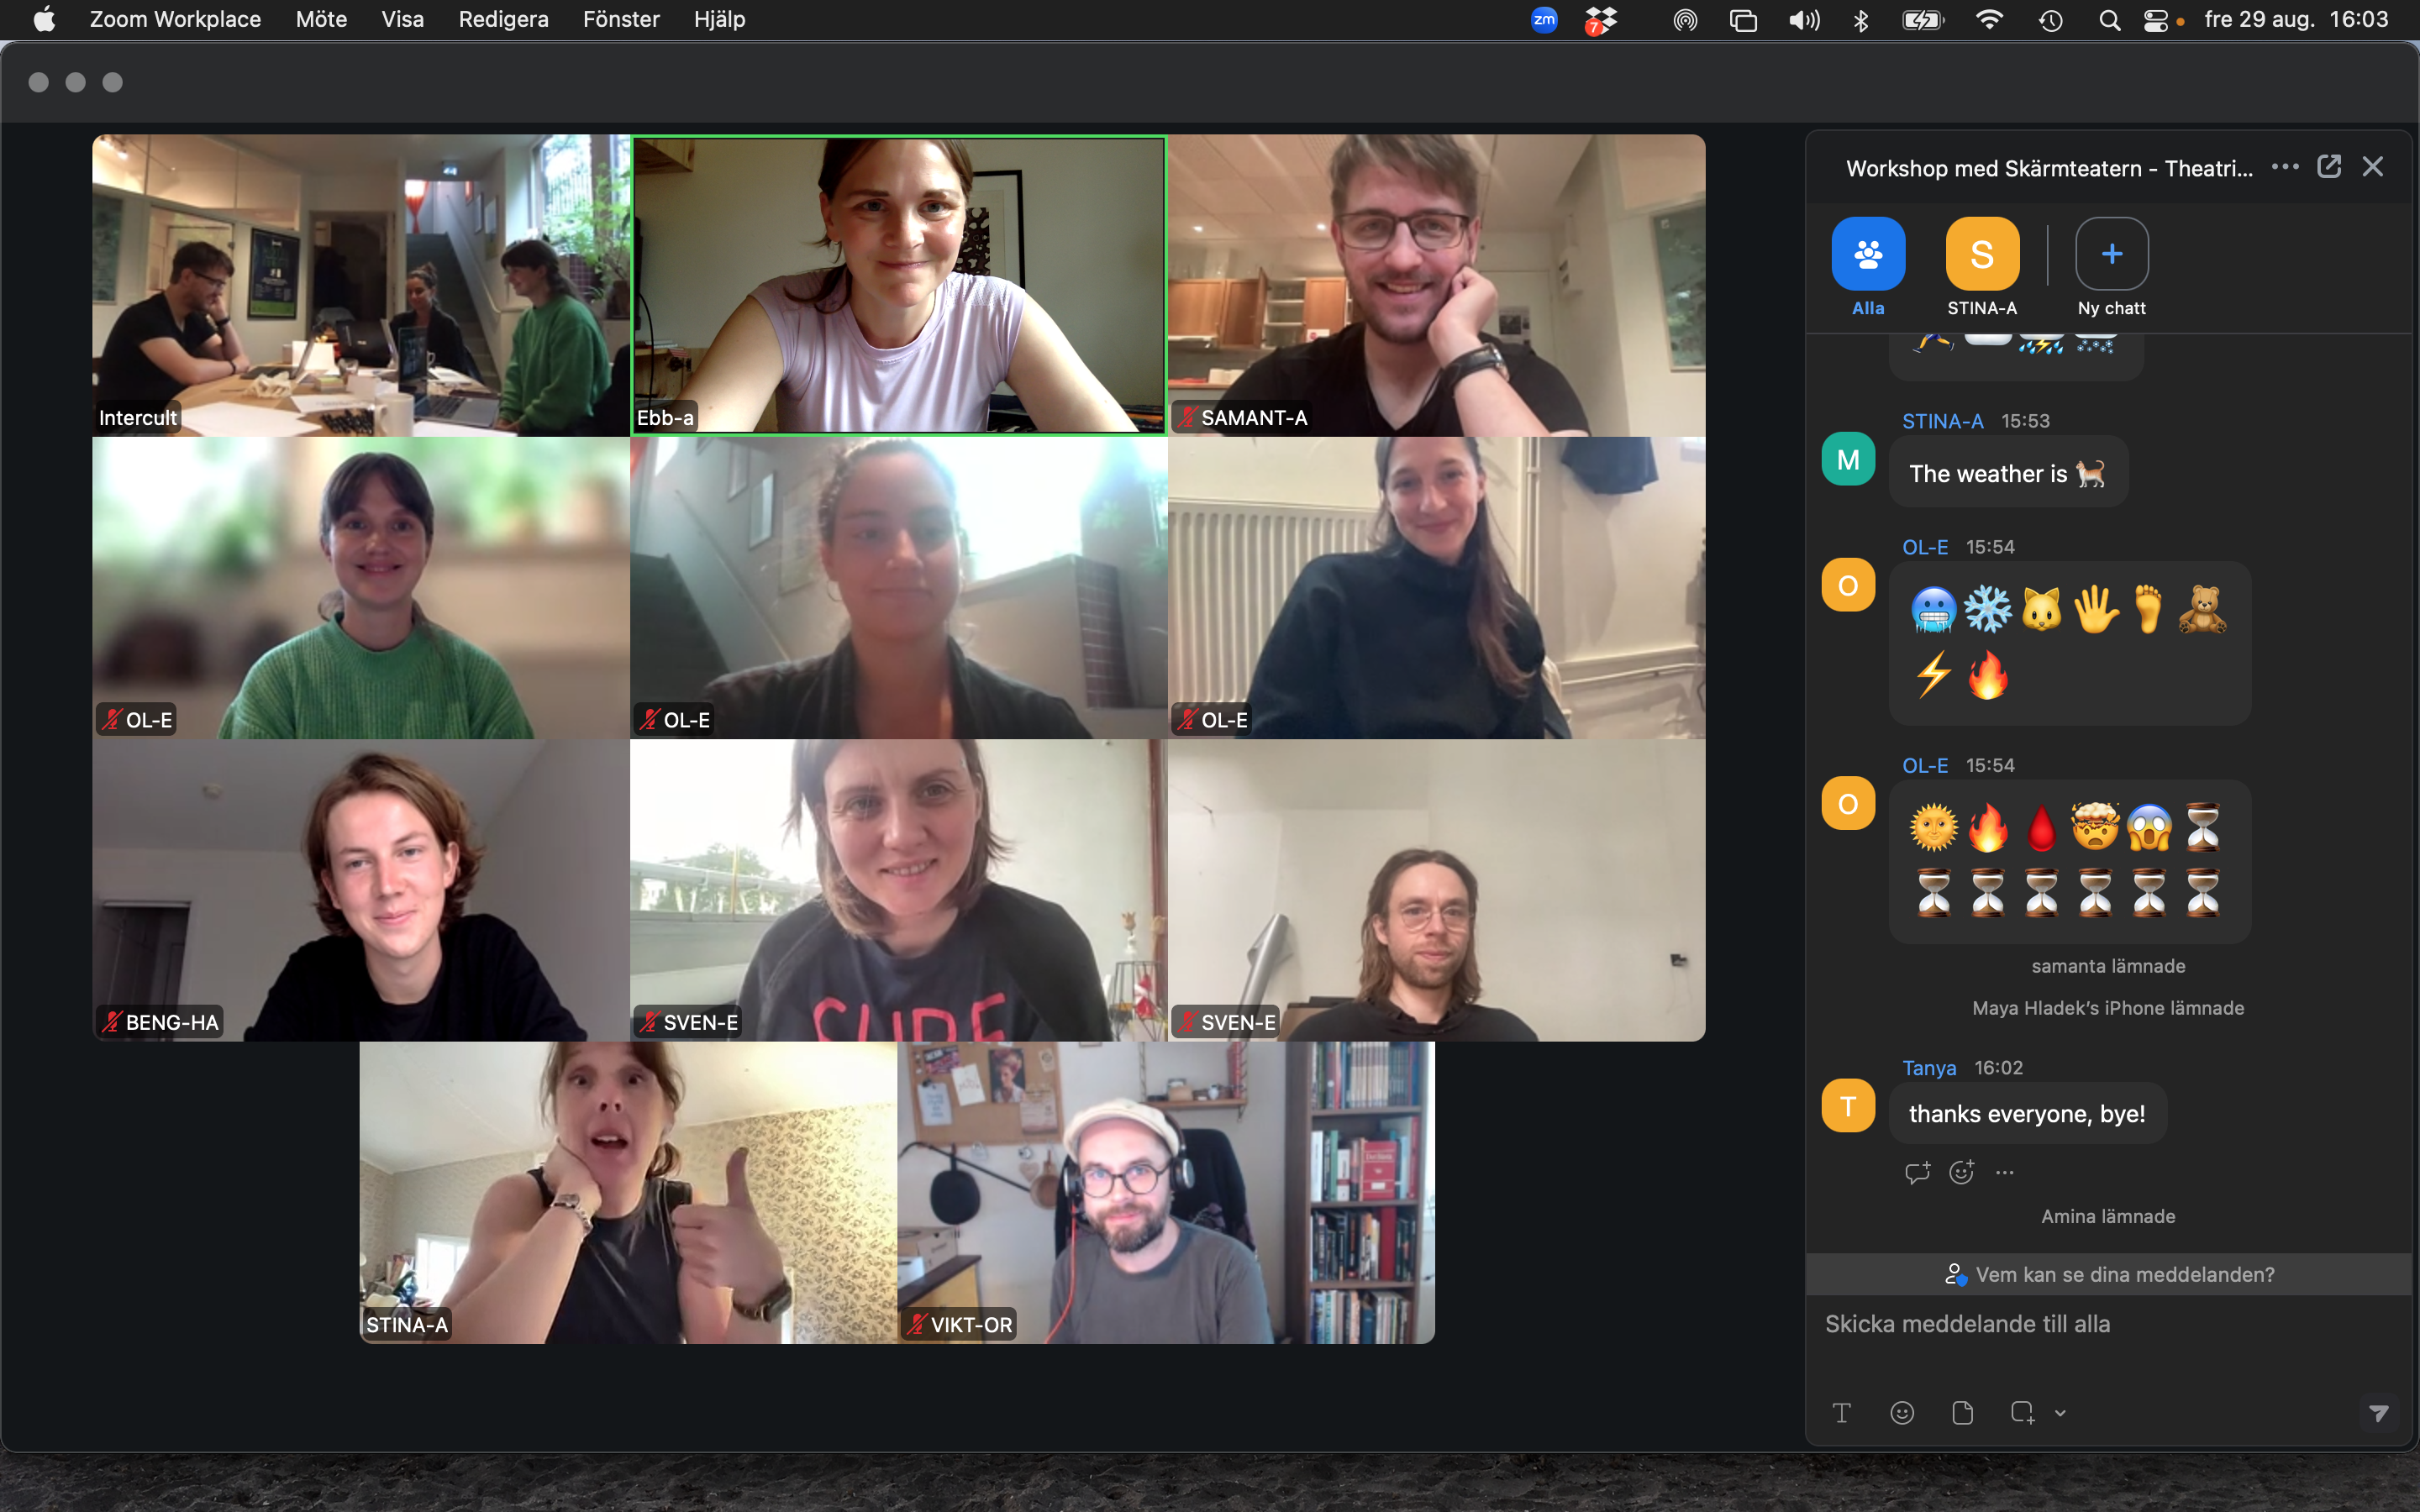2420x1512 pixels.
Task: Open text formatting options in chat
Action: point(1841,1412)
